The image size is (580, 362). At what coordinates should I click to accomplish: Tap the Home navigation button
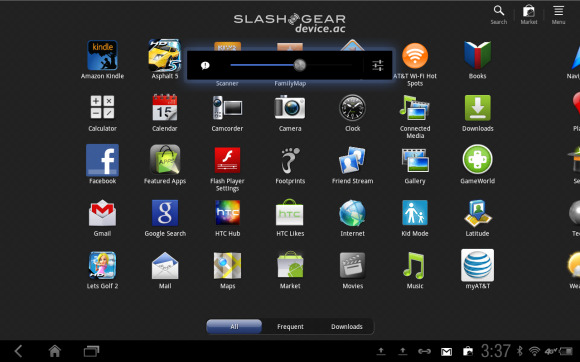click(x=55, y=351)
